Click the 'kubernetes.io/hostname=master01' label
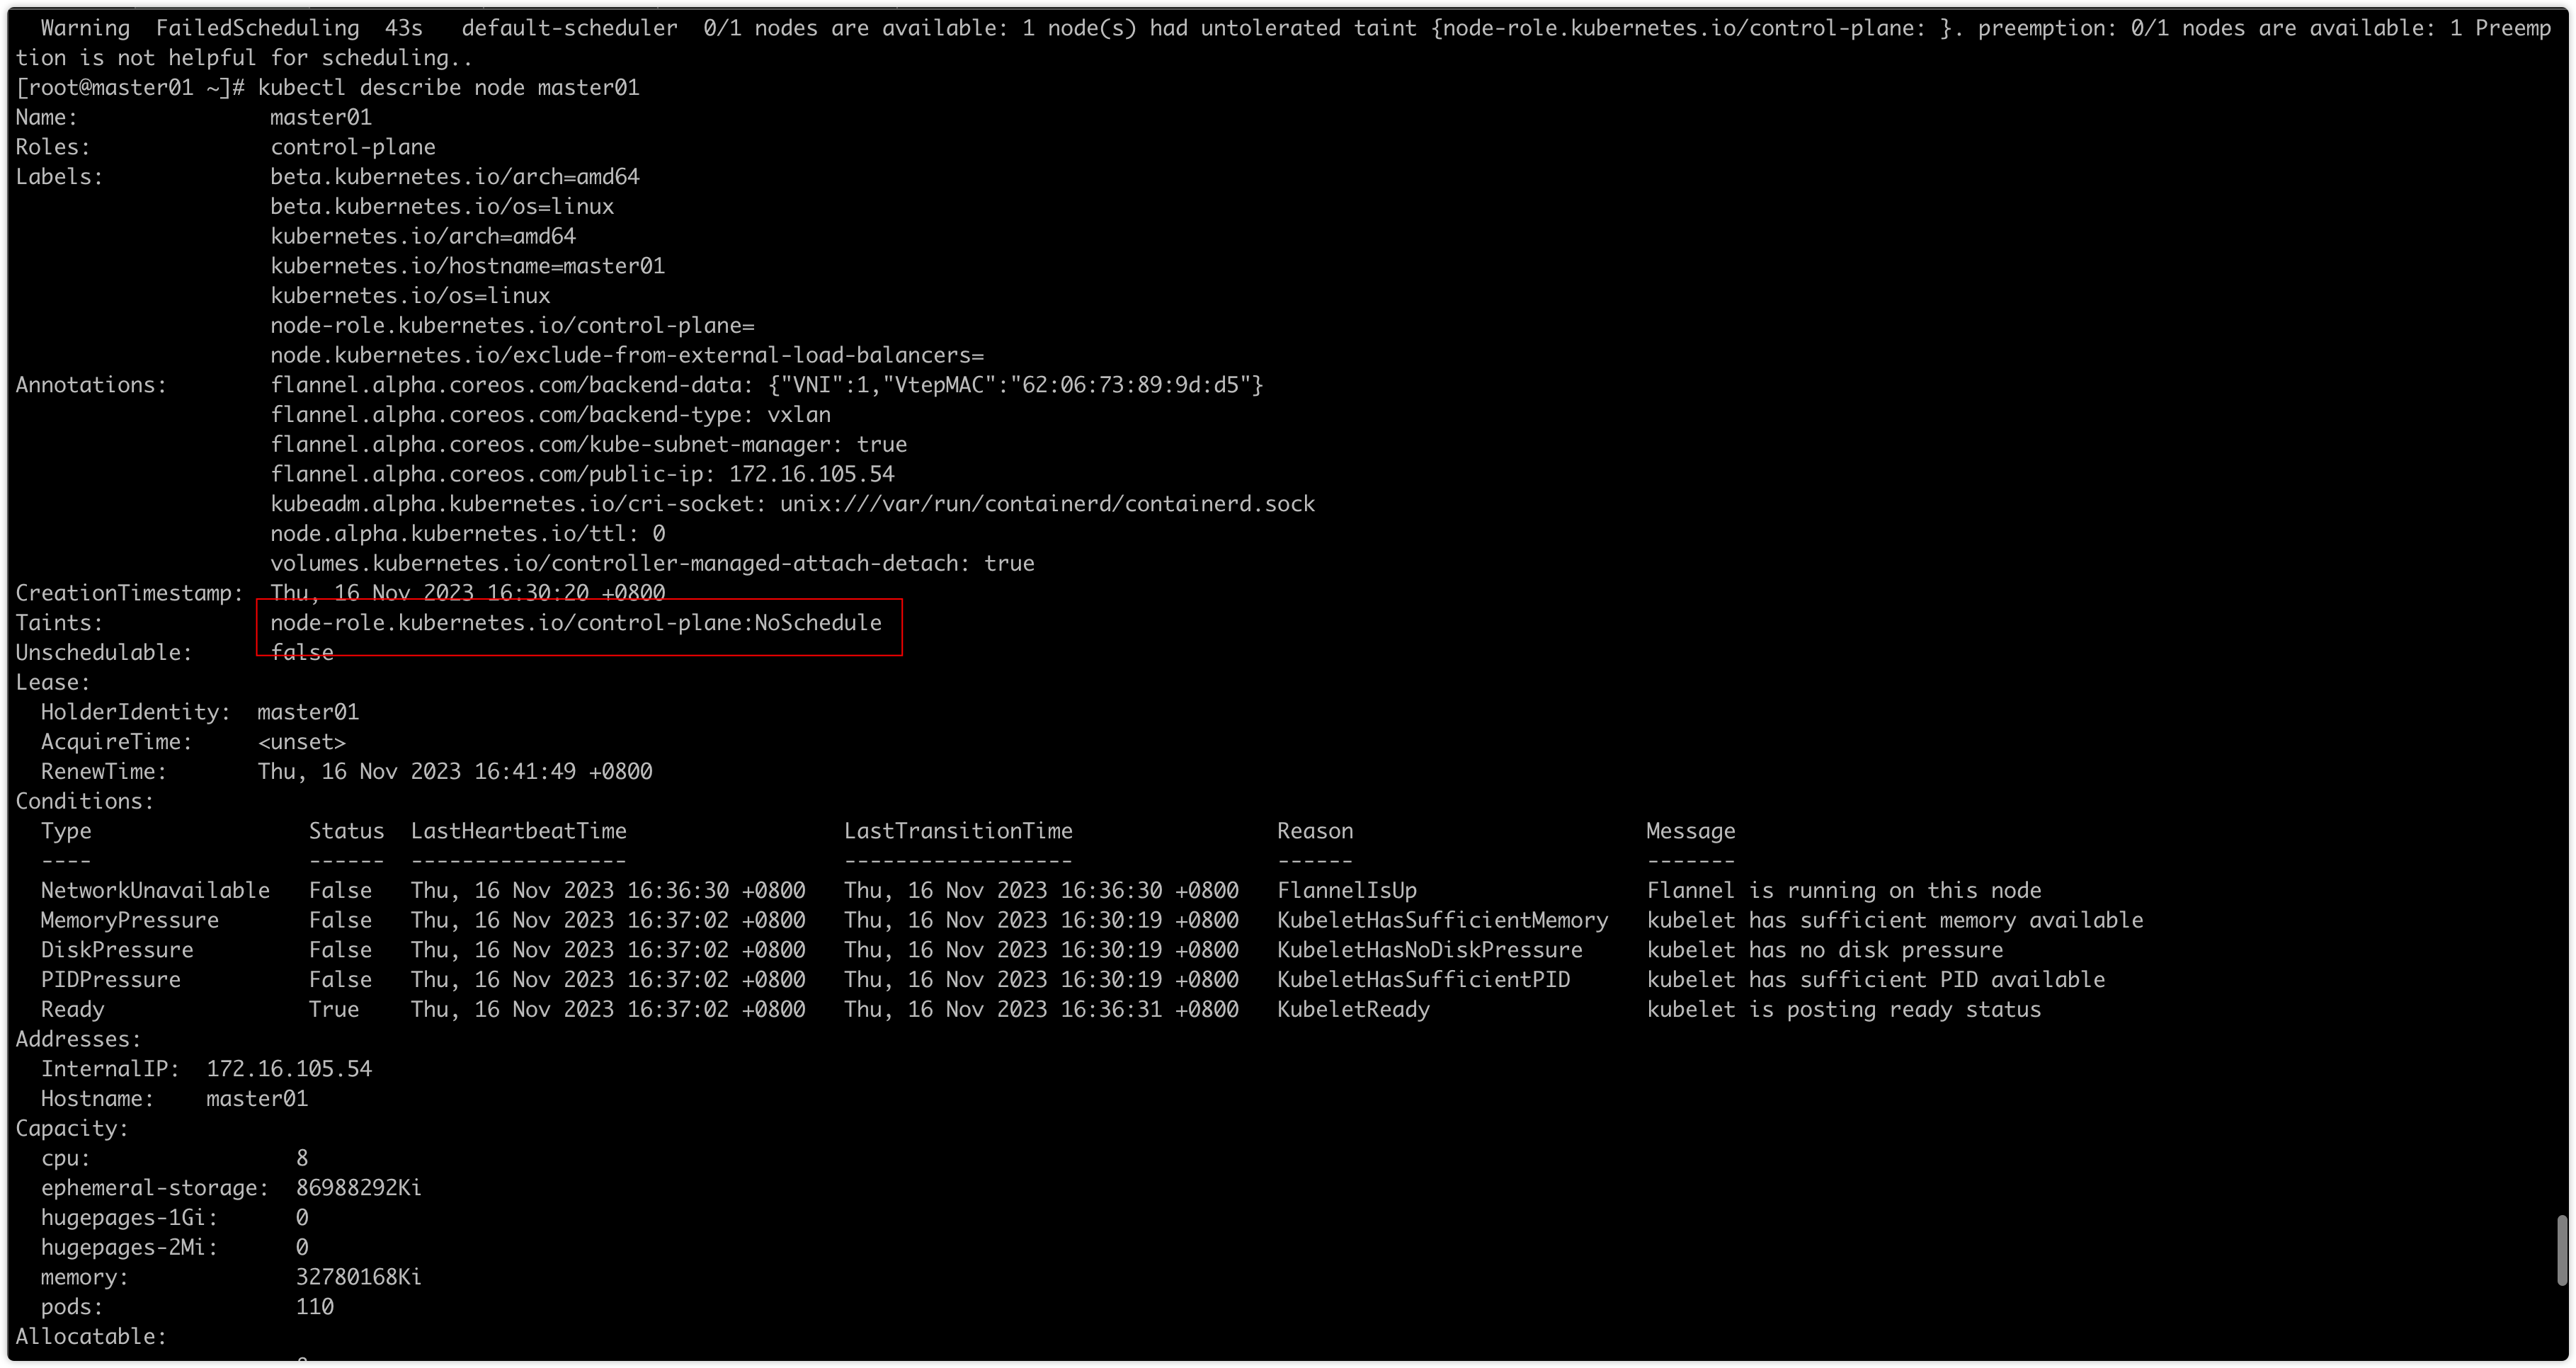 pyautogui.click(x=467, y=266)
